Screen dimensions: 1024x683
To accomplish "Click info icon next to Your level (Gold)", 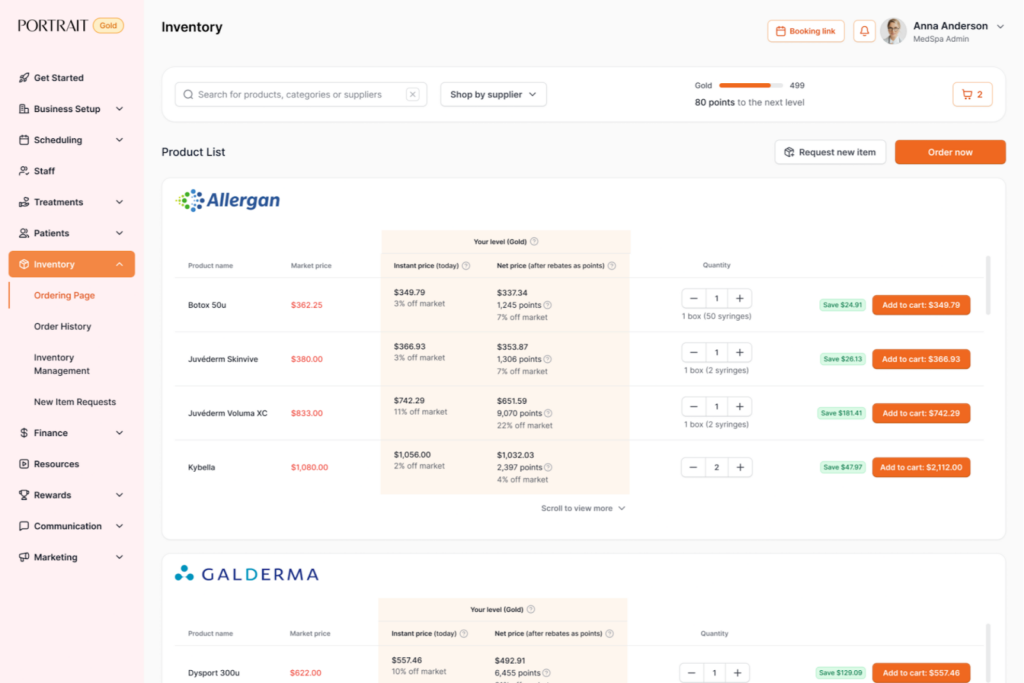I will click(534, 241).
